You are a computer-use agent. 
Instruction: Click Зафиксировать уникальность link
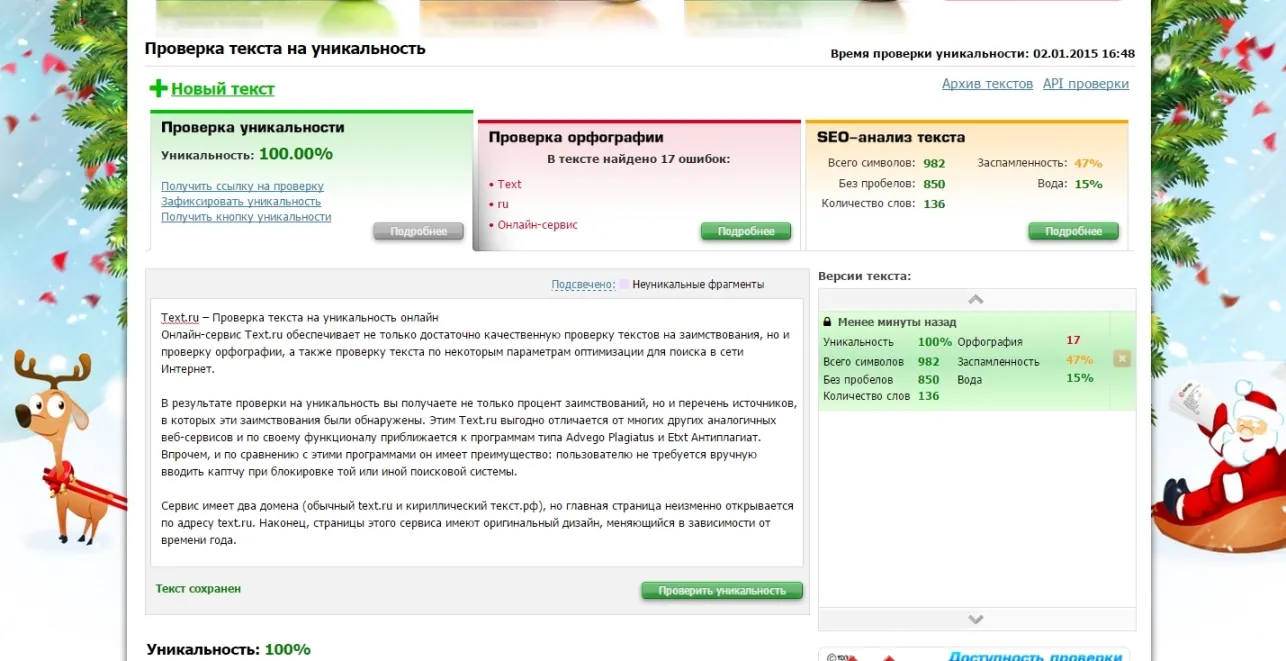coord(241,201)
